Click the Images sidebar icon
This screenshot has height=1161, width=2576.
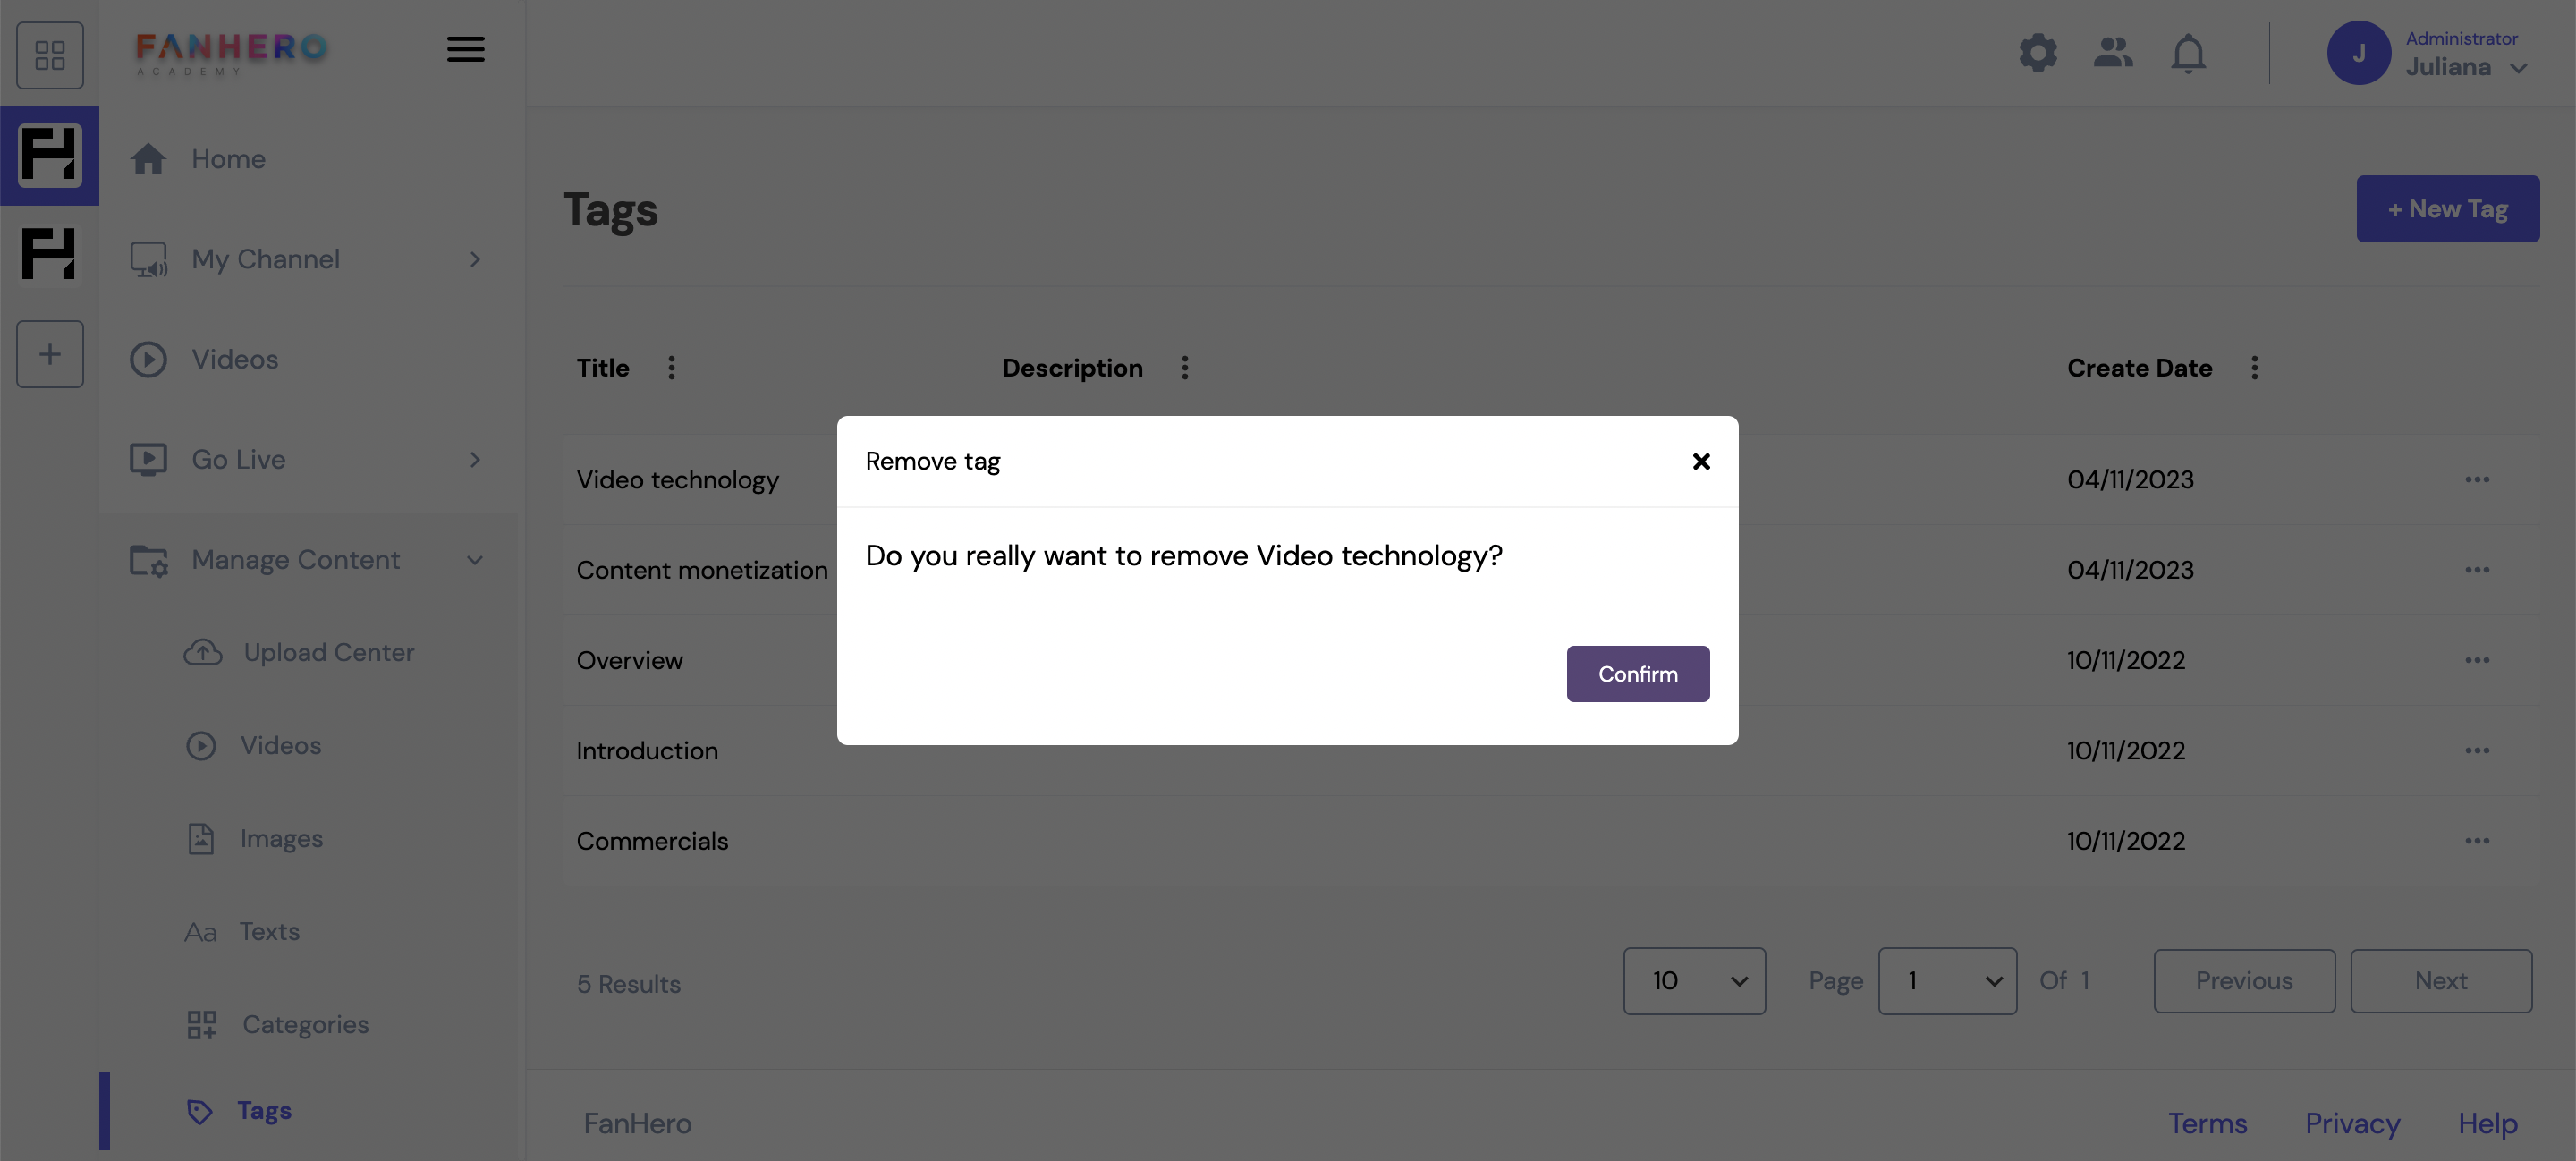199,839
